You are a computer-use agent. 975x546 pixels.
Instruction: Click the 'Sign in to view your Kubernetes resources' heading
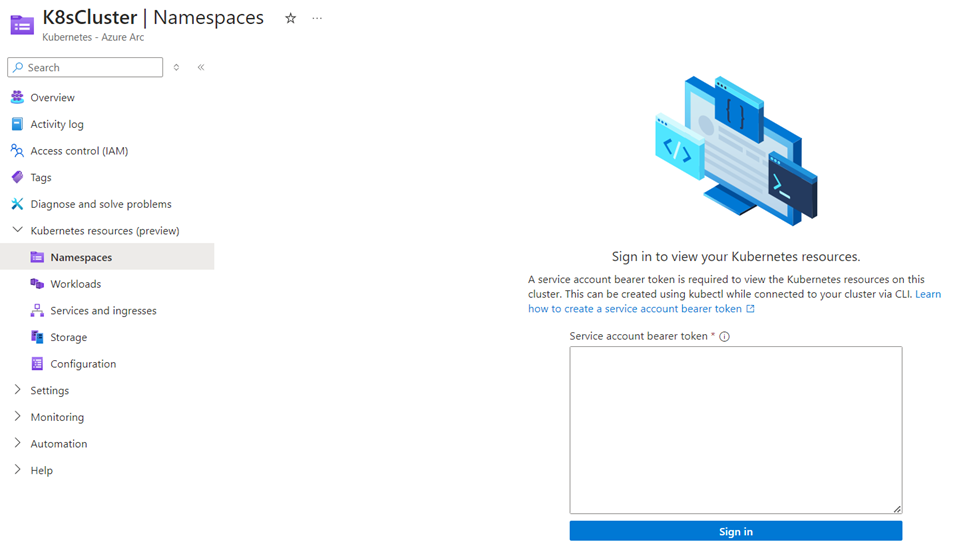point(736,256)
